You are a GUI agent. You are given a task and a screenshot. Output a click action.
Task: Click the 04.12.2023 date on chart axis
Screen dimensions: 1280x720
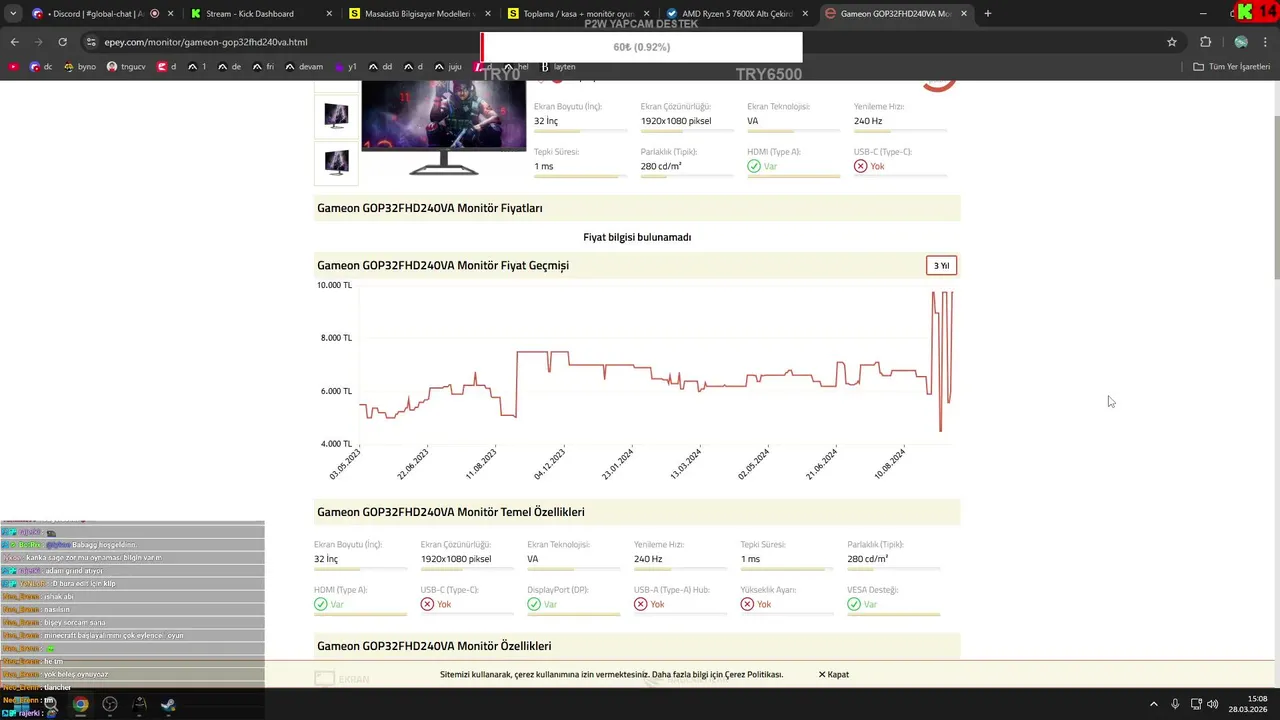pos(550,464)
